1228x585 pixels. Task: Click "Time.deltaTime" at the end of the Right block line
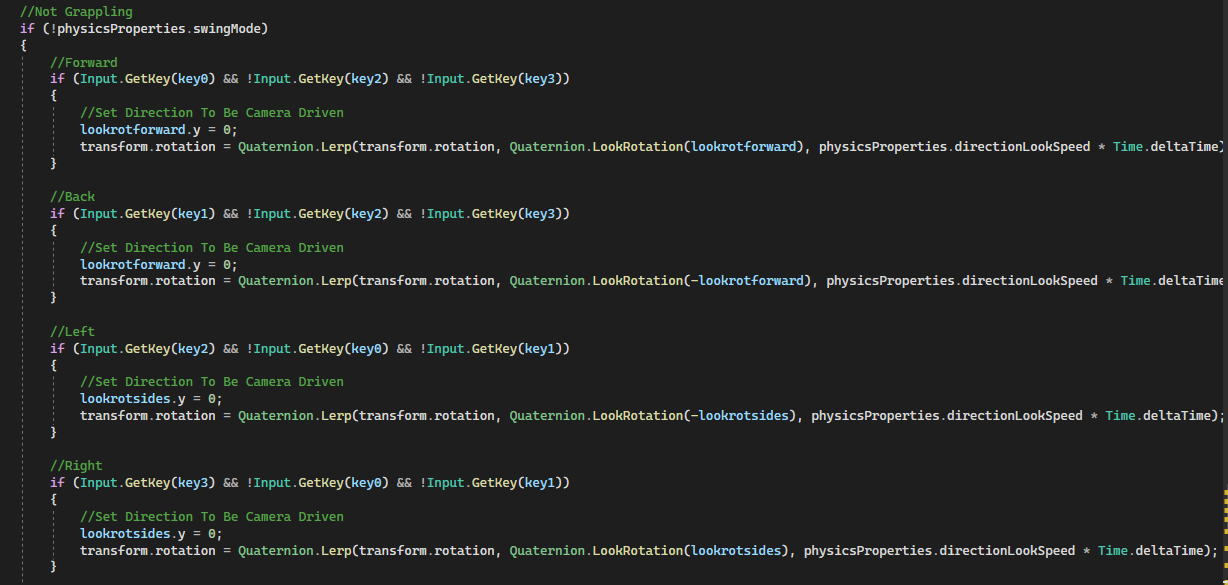click(x=1151, y=551)
